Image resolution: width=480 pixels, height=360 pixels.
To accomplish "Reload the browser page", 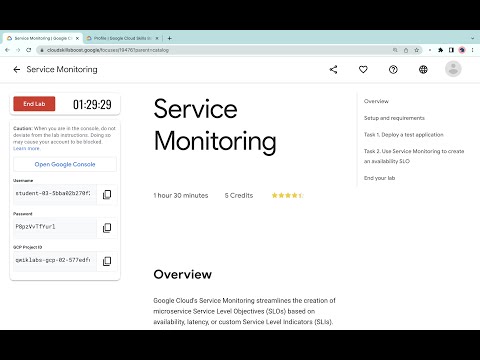I will pyautogui.click(x=29, y=50).
